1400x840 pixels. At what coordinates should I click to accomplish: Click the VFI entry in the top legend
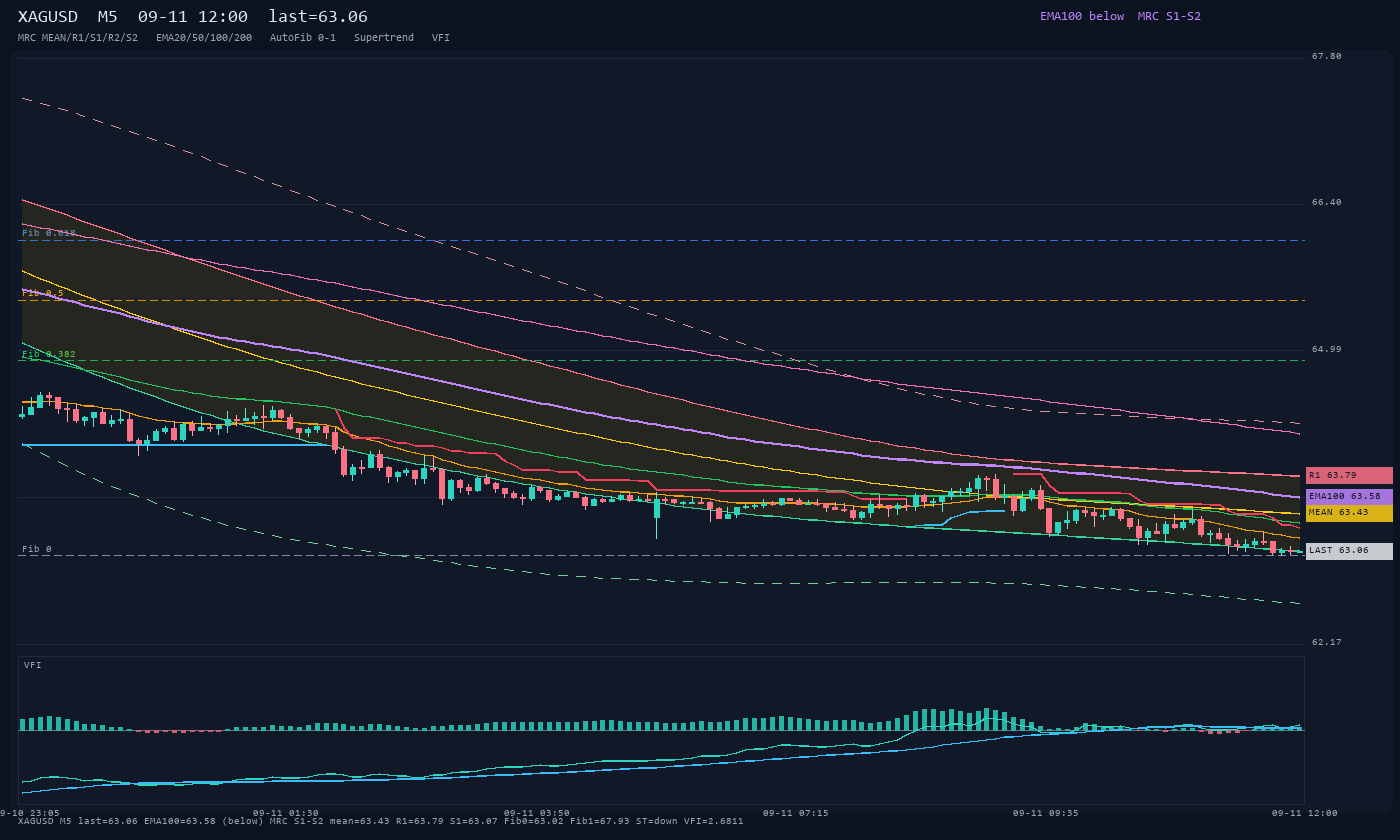[441, 38]
